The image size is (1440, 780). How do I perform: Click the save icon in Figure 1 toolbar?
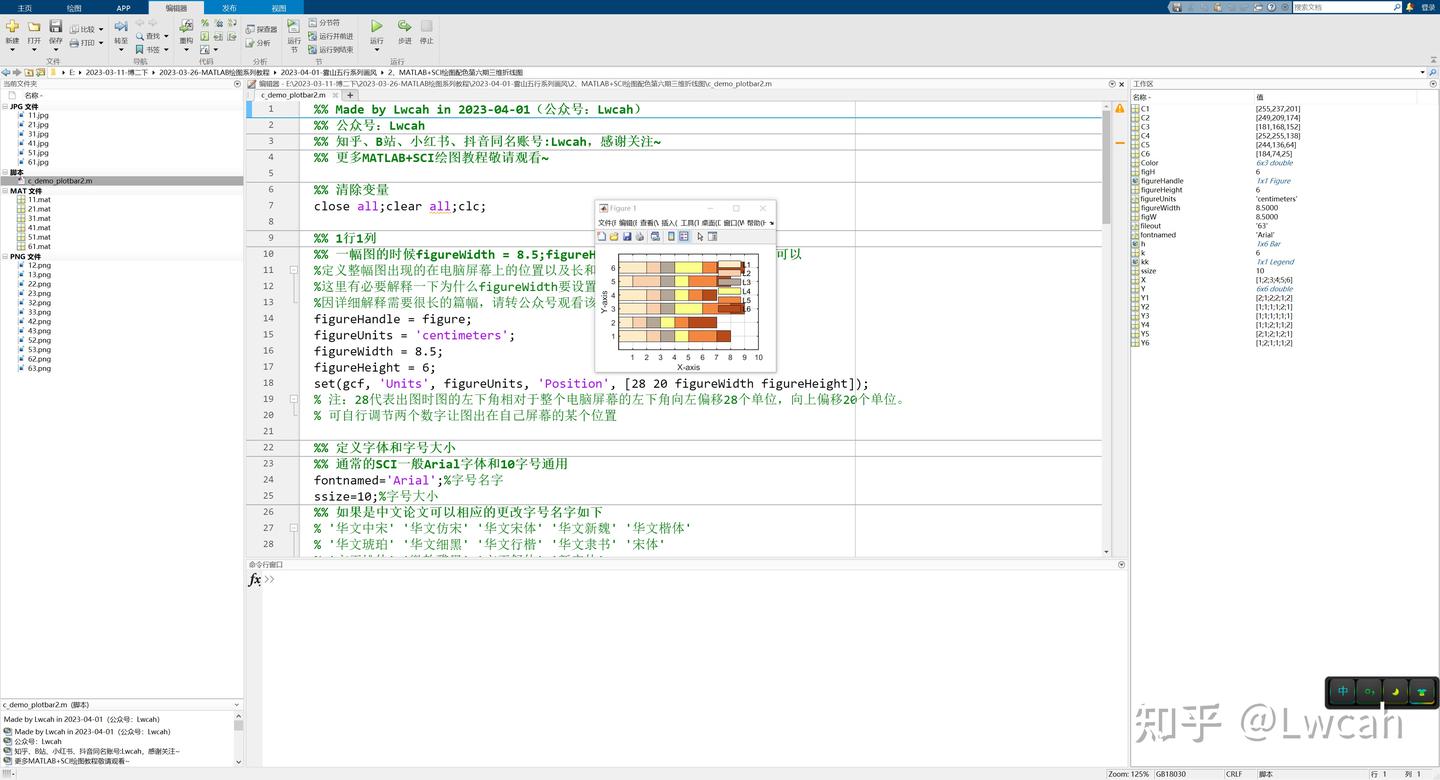627,236
